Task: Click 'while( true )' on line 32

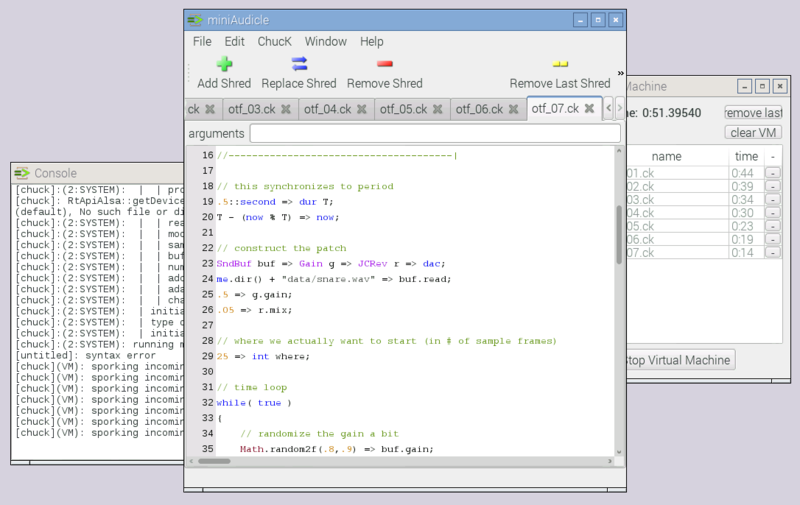Action: point(254,403)
